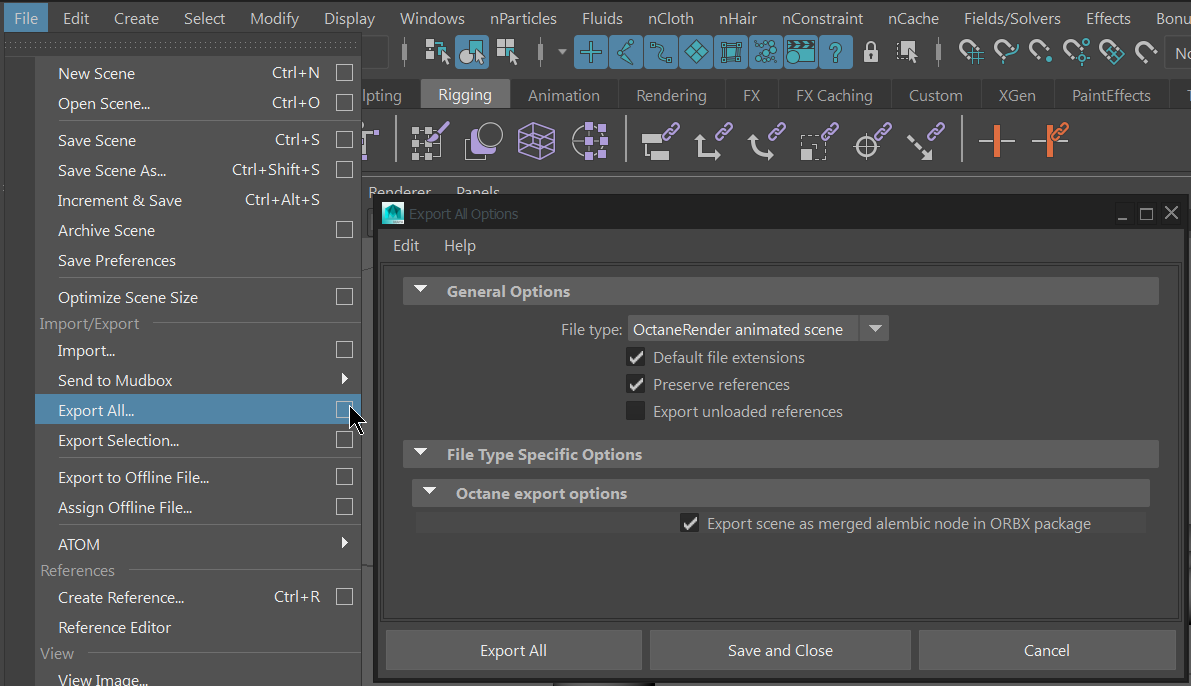Click the Cancel button

click(1047, 650)
